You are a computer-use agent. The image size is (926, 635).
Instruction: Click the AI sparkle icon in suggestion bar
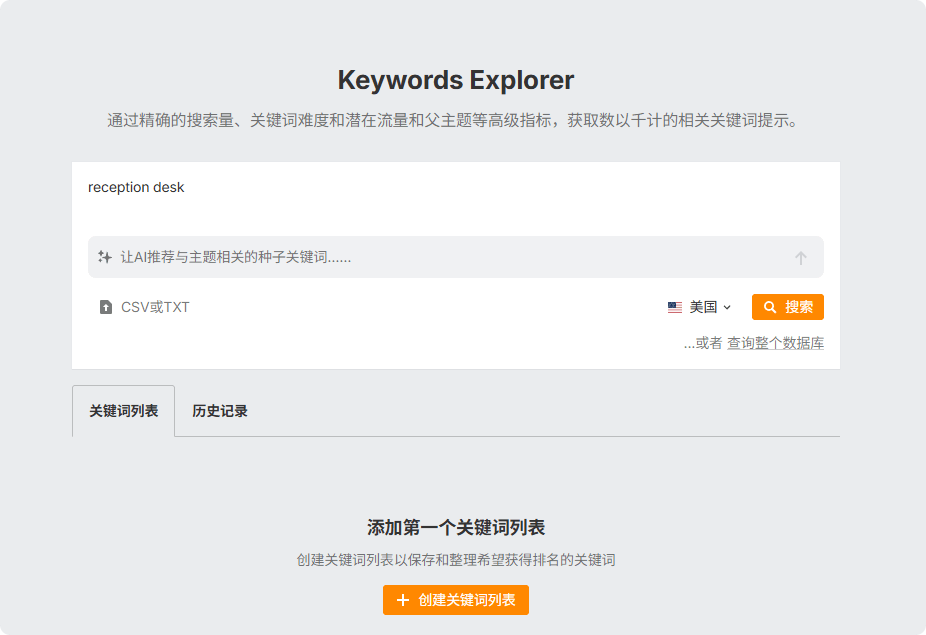tap(104, 257)
